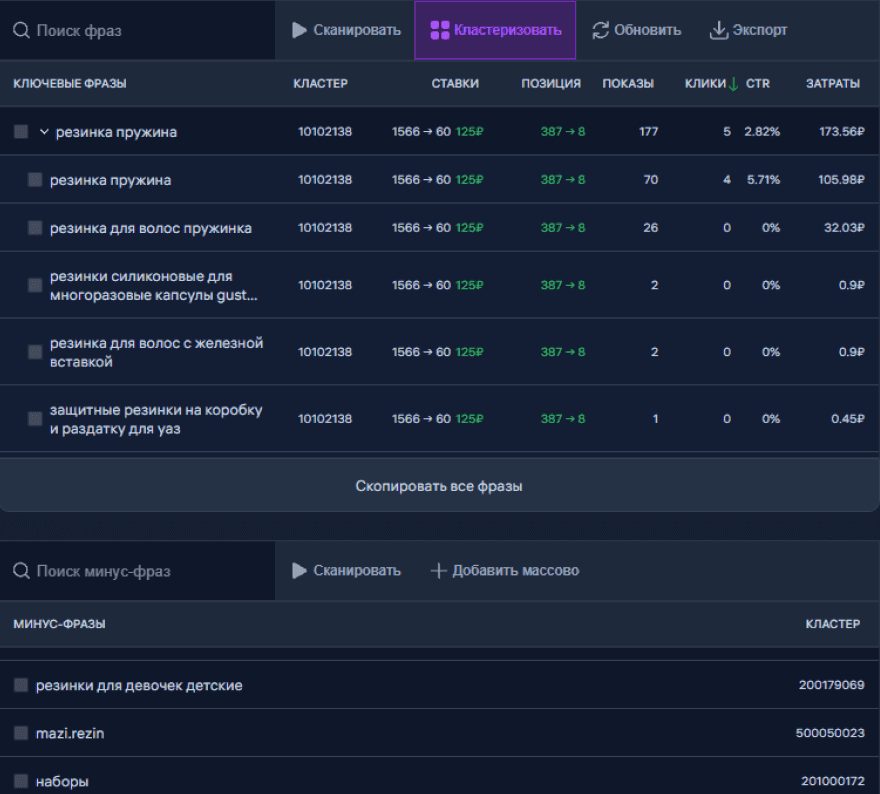Screen dimensions: 880x794
Task: Click the play icon of keyword Сканировать
Action: point(299,30)
